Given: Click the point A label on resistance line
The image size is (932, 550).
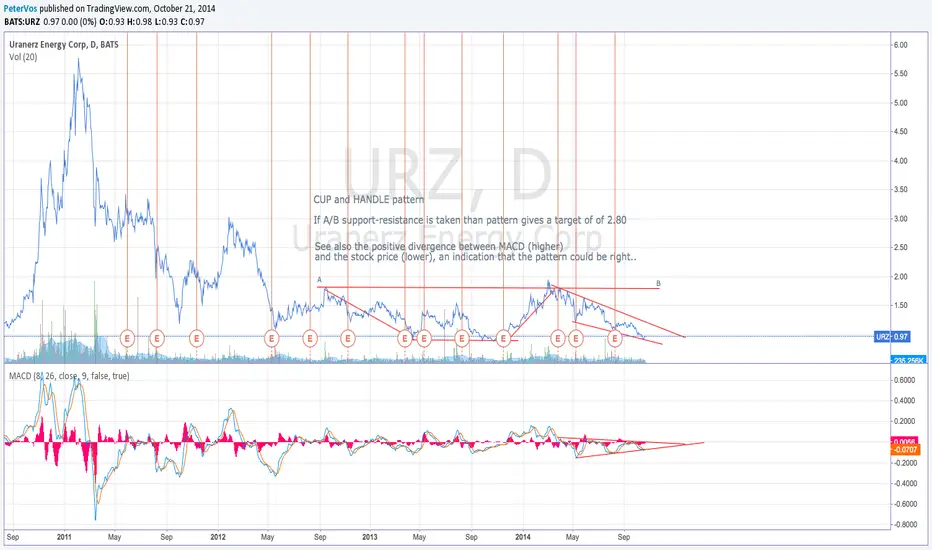Looking at the screenshot, I should pos(319,279).
